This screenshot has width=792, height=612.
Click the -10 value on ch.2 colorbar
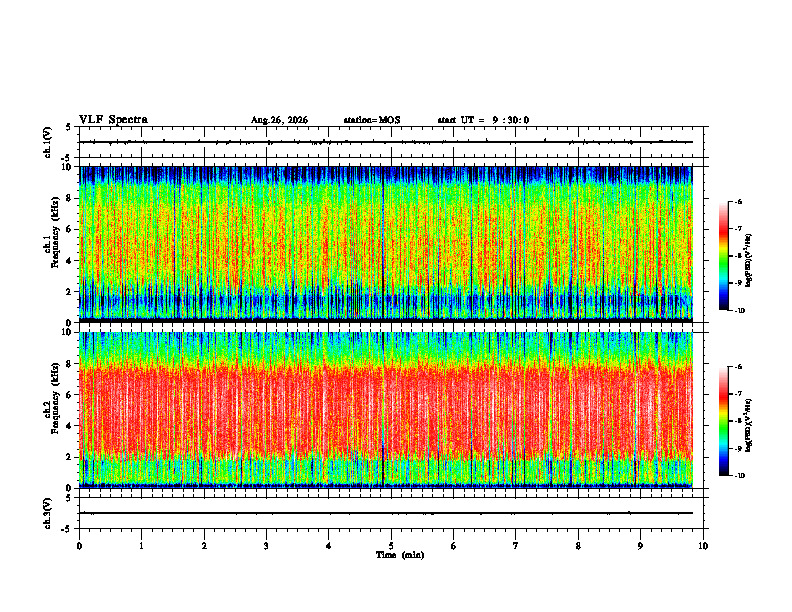coord(740,475)
